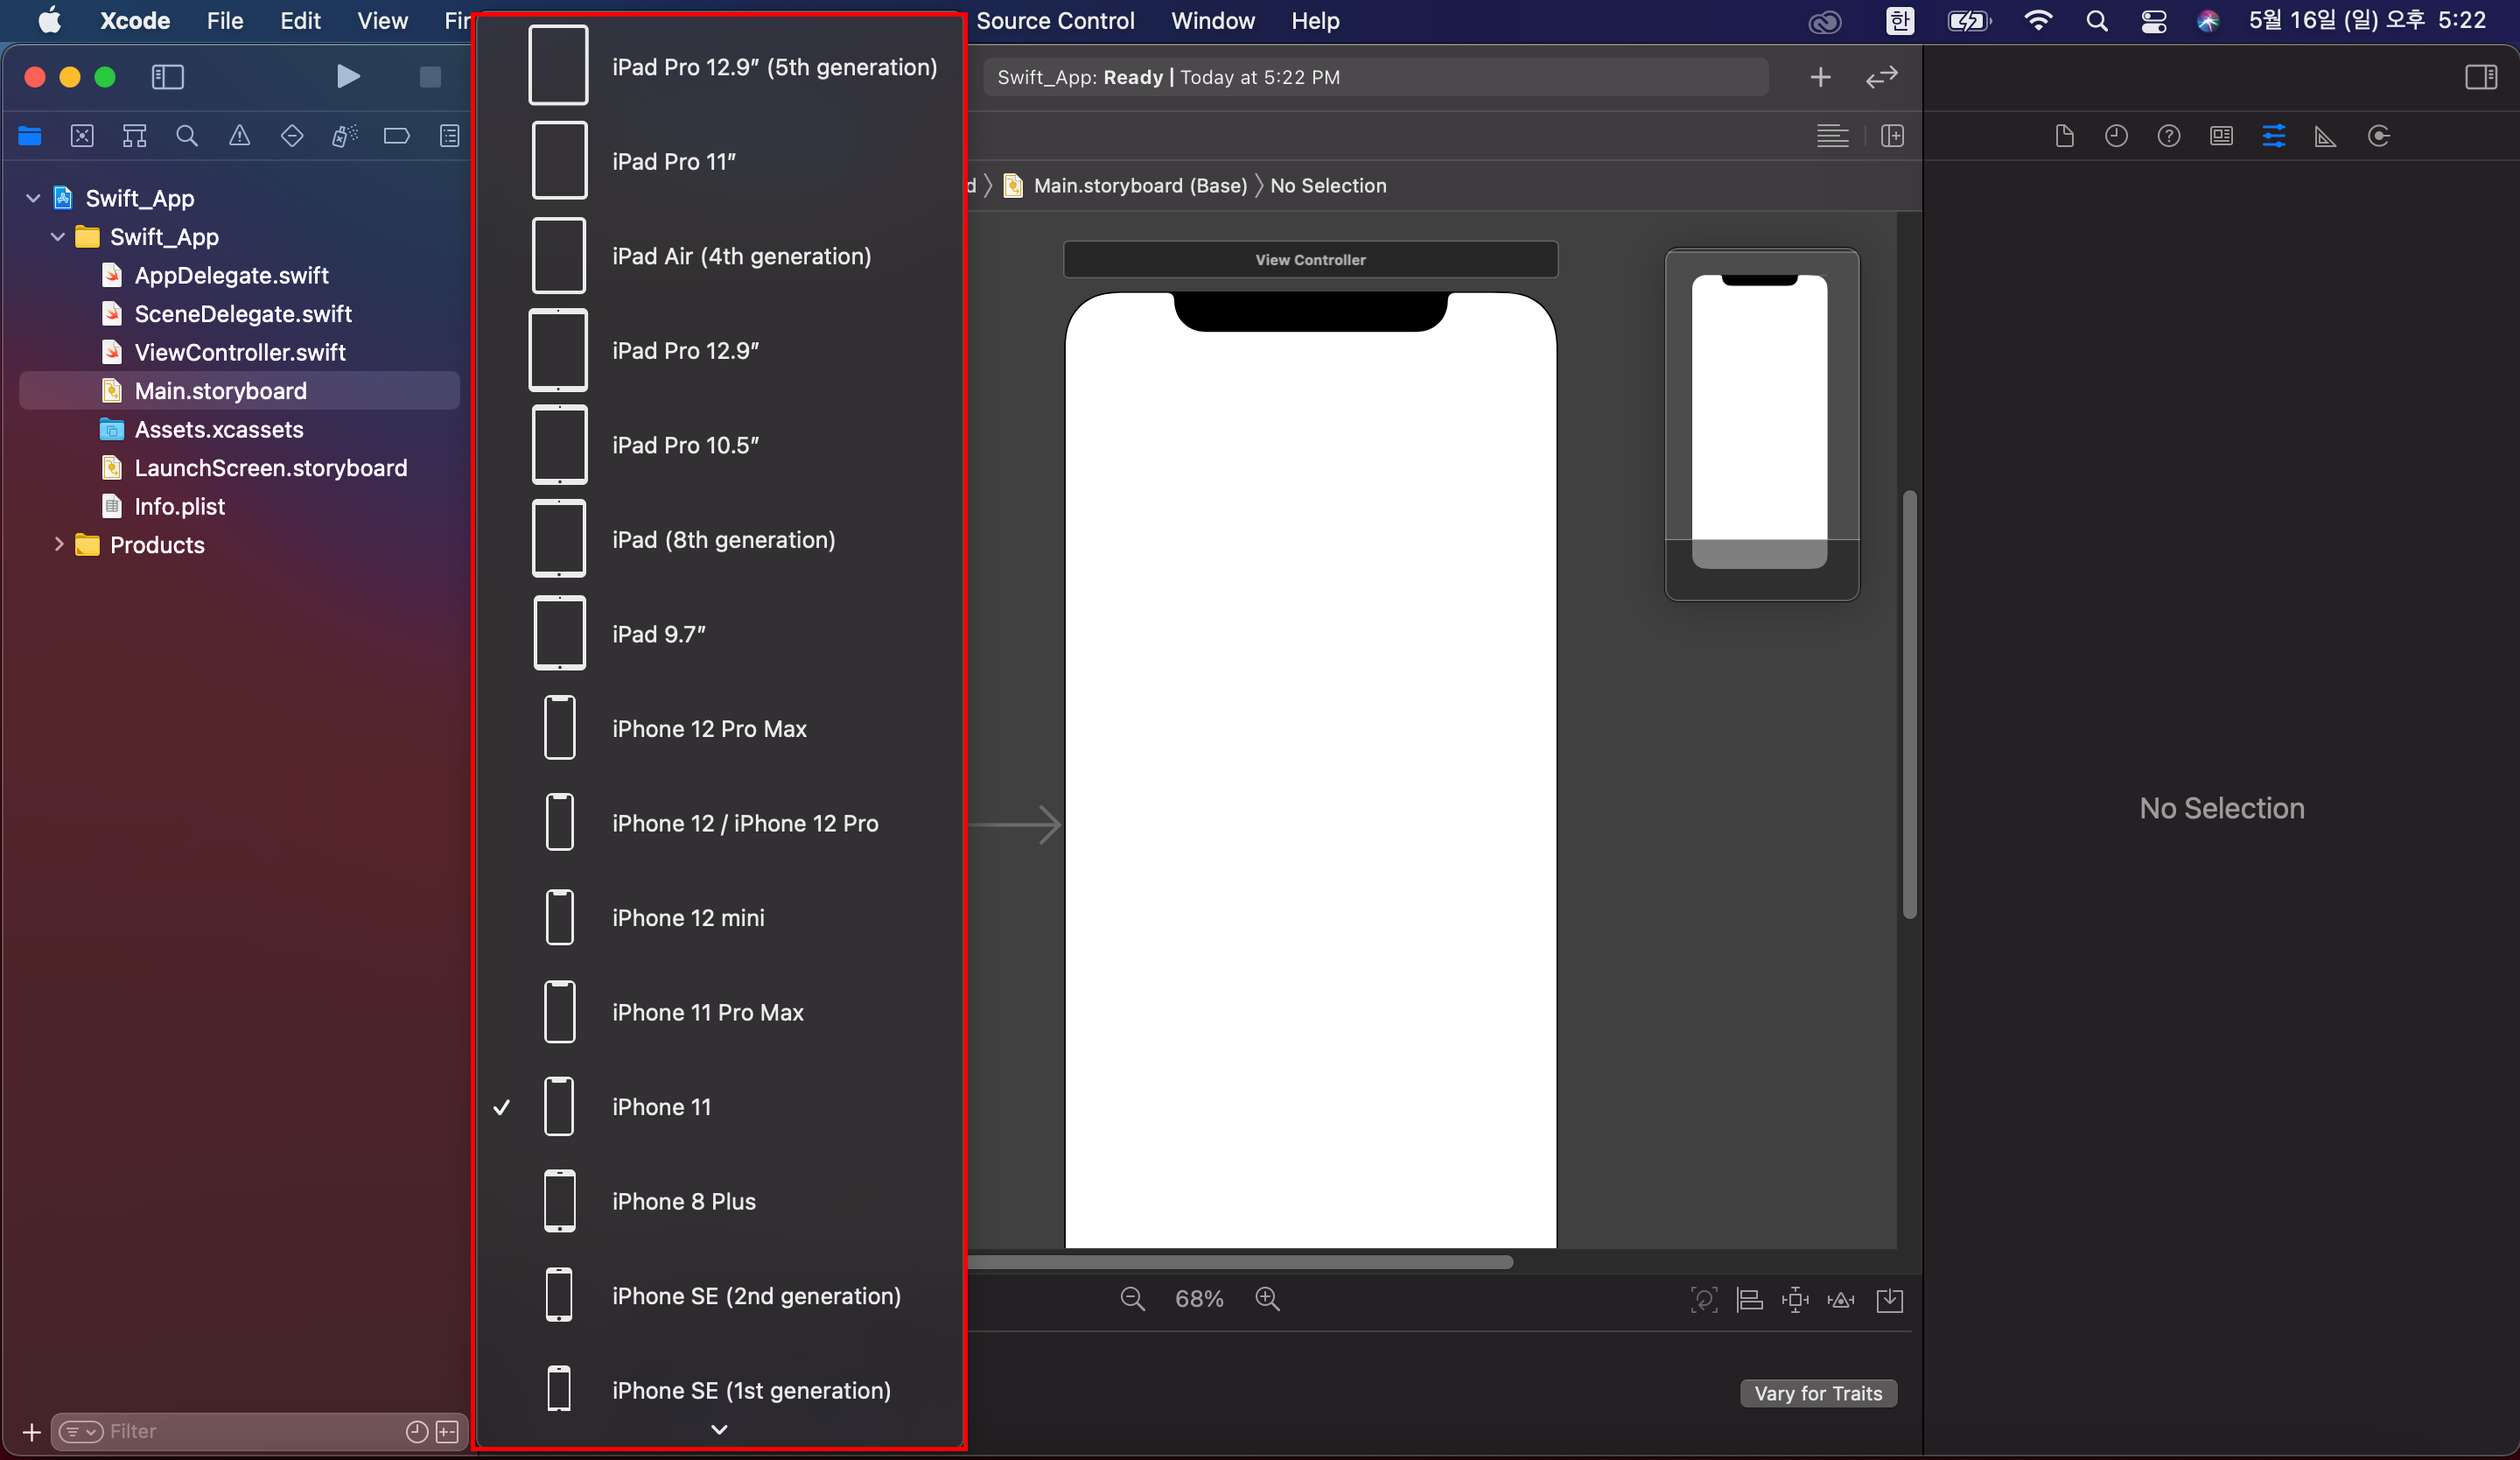Toggle the right inspector panel
This screenshot has width=2520, height=1460.
(x=2480, y=77)
